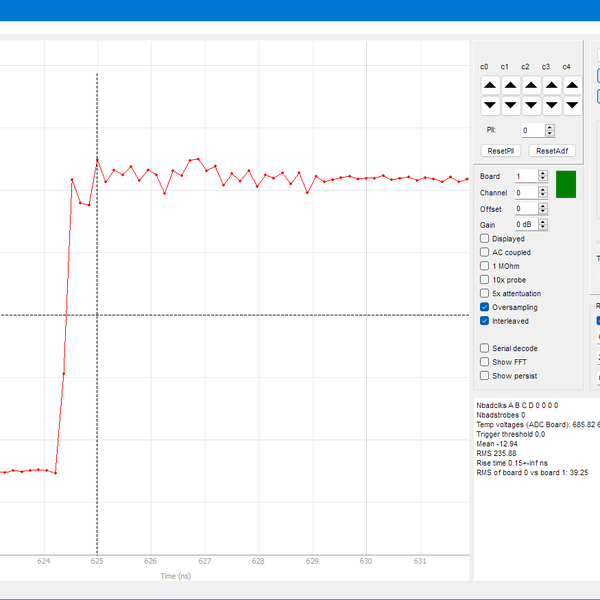Turn on Show FFT option
600x600 pixels.
coord(485,362)
